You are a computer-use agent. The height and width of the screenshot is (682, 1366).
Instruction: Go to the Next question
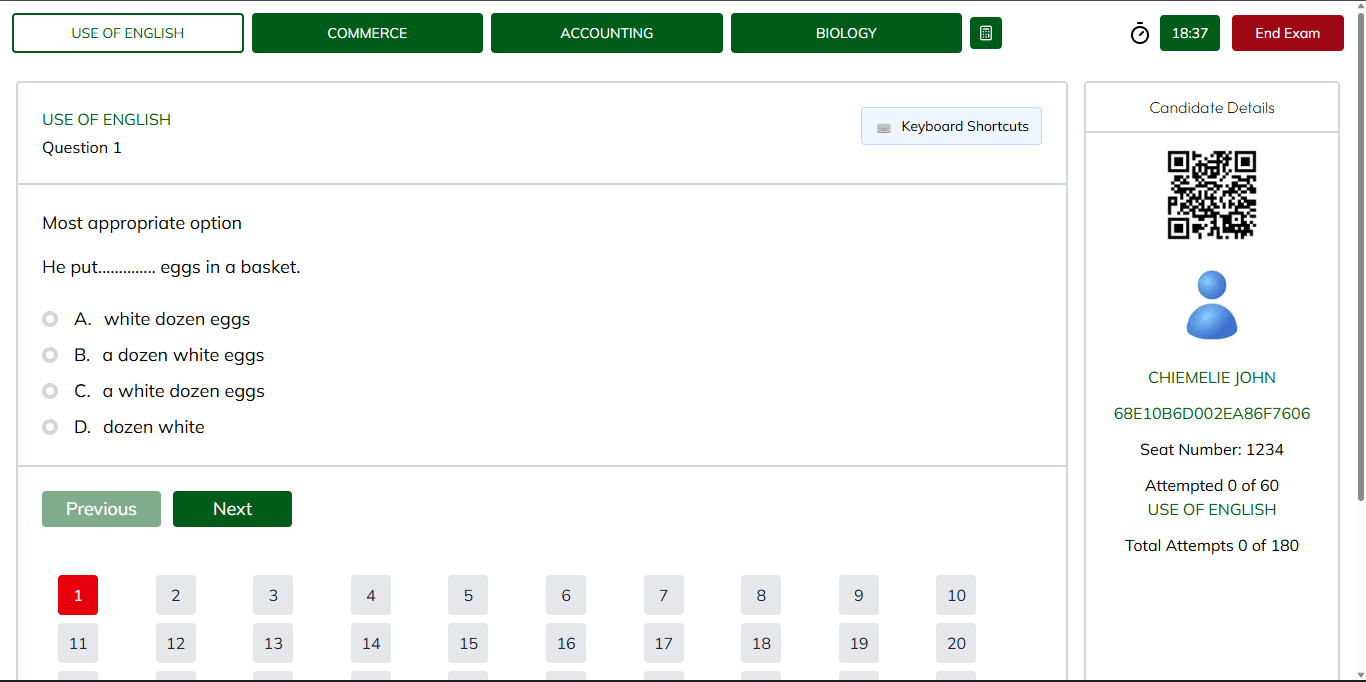232,509
